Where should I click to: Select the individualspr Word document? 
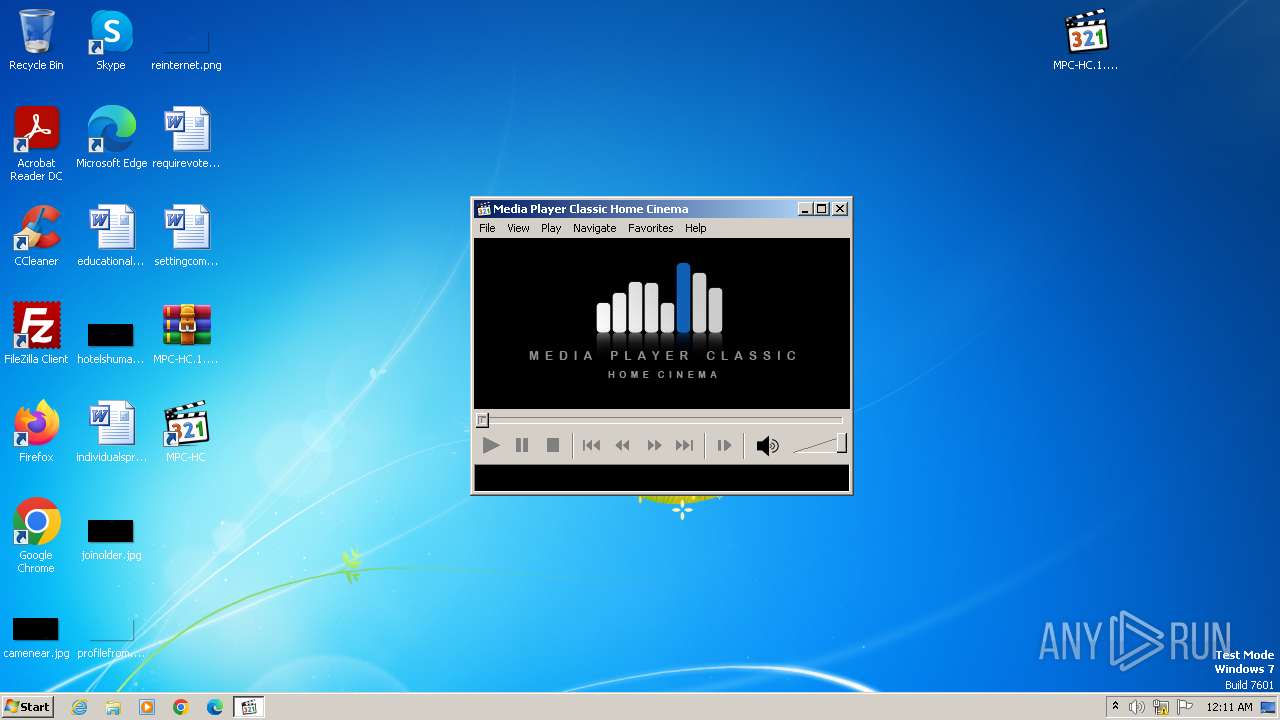[111, 432]
